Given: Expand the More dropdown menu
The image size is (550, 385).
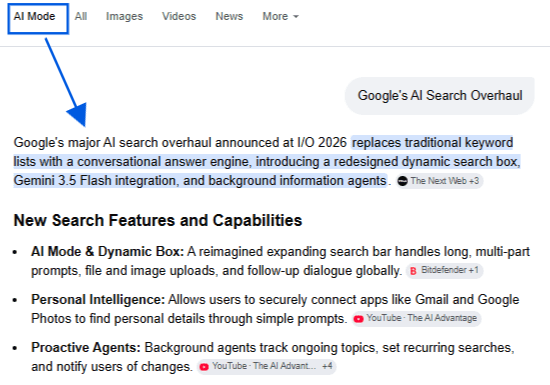Looking at the screenshot, I should click(280, 16).
